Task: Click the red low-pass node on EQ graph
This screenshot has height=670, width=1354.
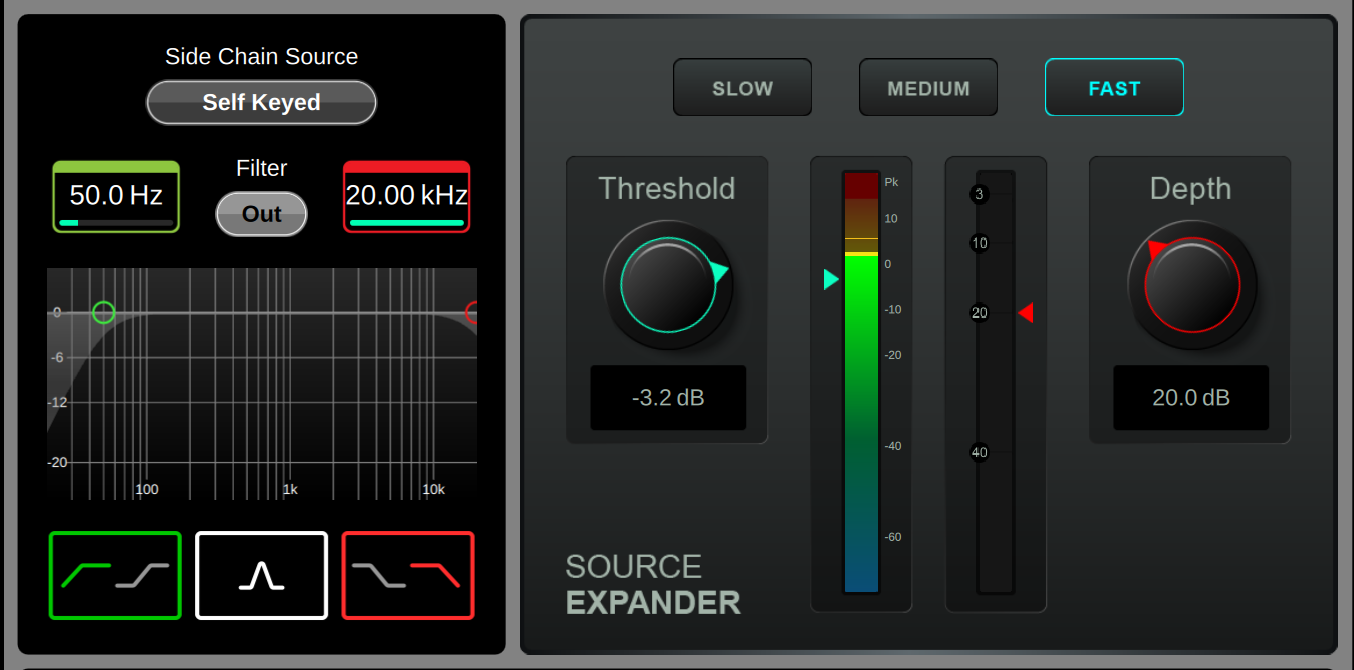Action: click(x=472, y=313)
